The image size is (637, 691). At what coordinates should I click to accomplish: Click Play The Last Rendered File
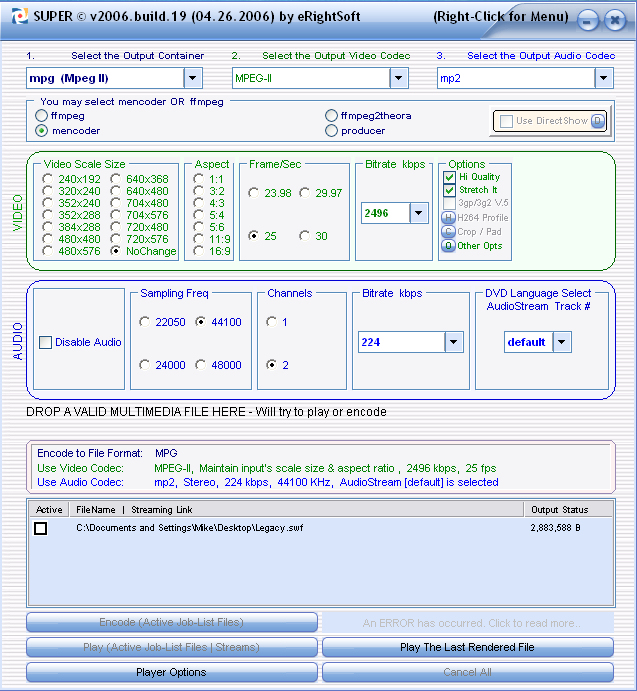point(468,647)
